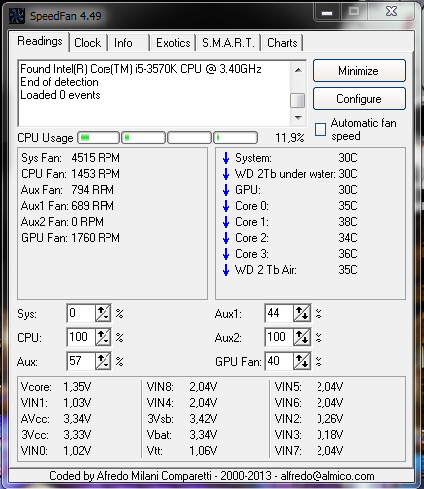Click the System temperature down arrow icon
This screenshot has height=489, width=424.
coord(226,158)
